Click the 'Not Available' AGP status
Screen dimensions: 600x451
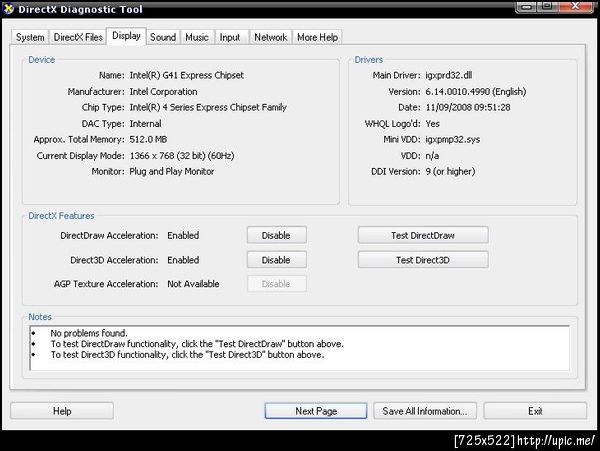tap(193, 284)
